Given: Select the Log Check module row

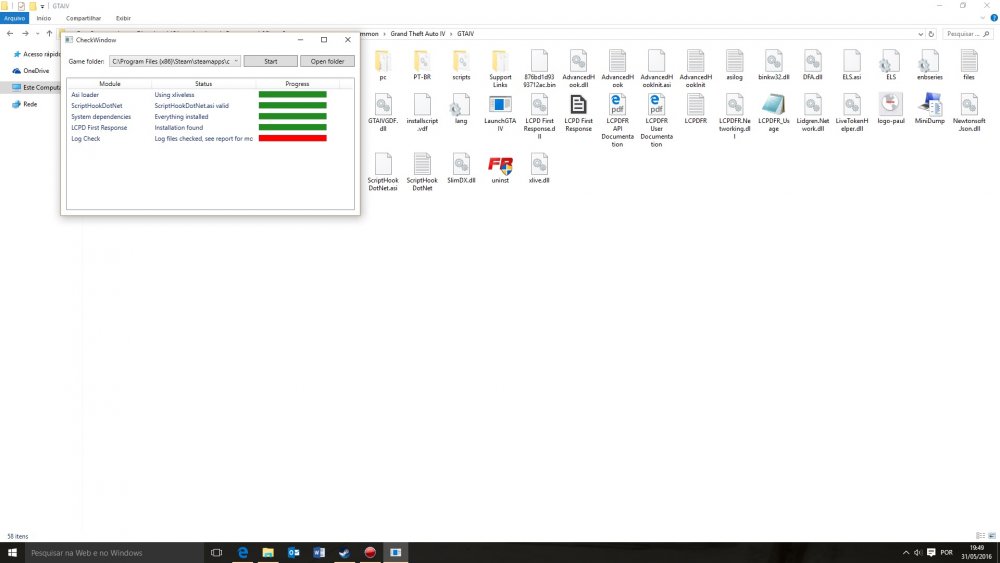Looking at the screenshot, I should pos(210,138).
